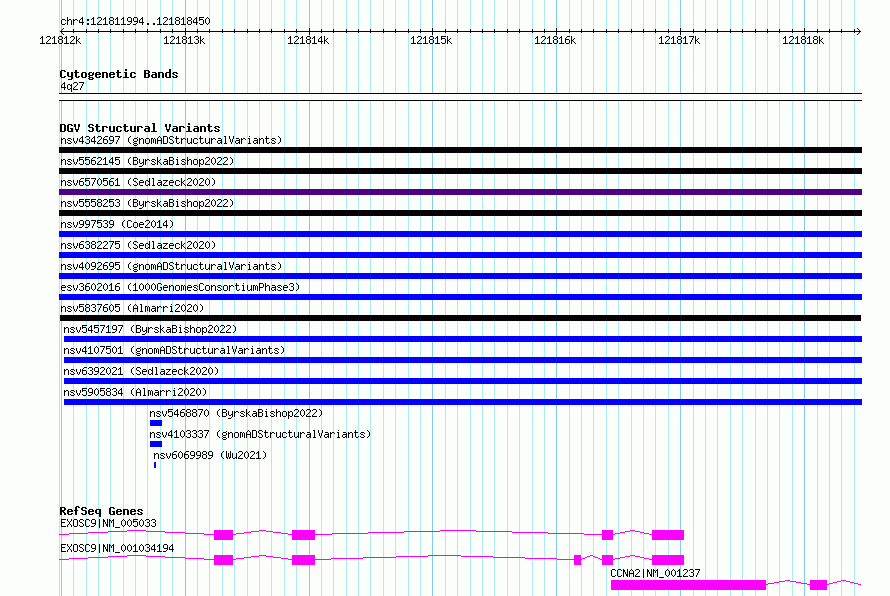Select the nsv4107501 (gnomADStructuralVariants) label
This screenshot has width=890, height=596.
coord(174,350)
